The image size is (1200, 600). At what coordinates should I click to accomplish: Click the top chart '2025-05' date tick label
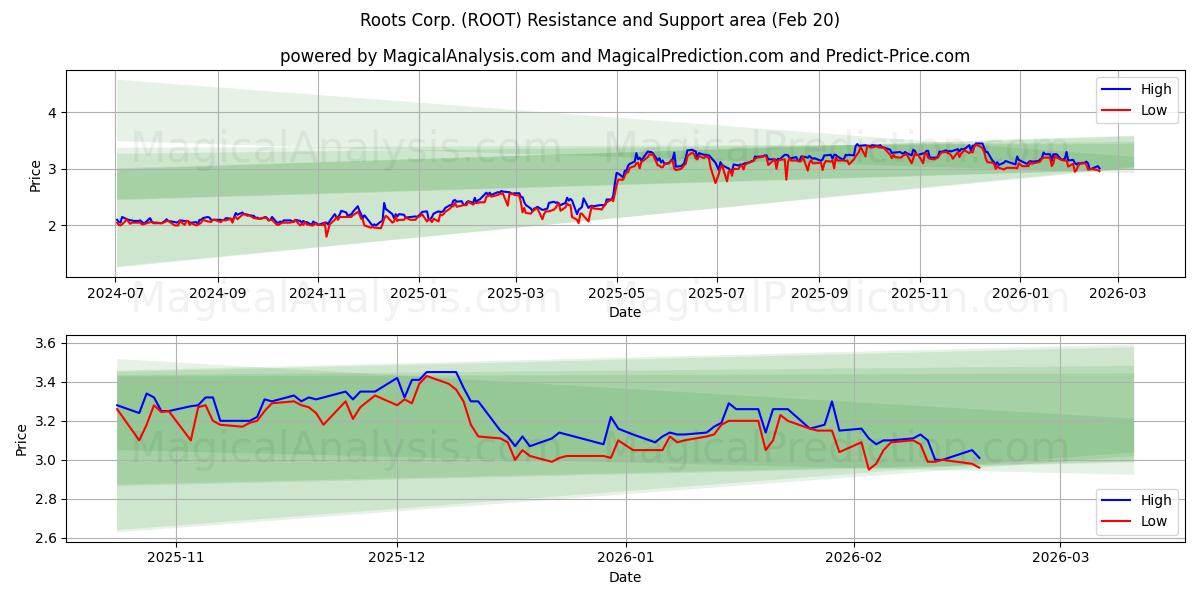pyautogui.click(x=617, y=294)
